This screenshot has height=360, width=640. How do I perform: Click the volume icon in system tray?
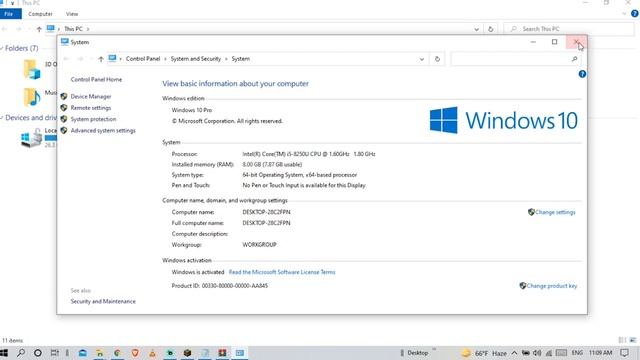pyautogui.click(x=537, y=353)
